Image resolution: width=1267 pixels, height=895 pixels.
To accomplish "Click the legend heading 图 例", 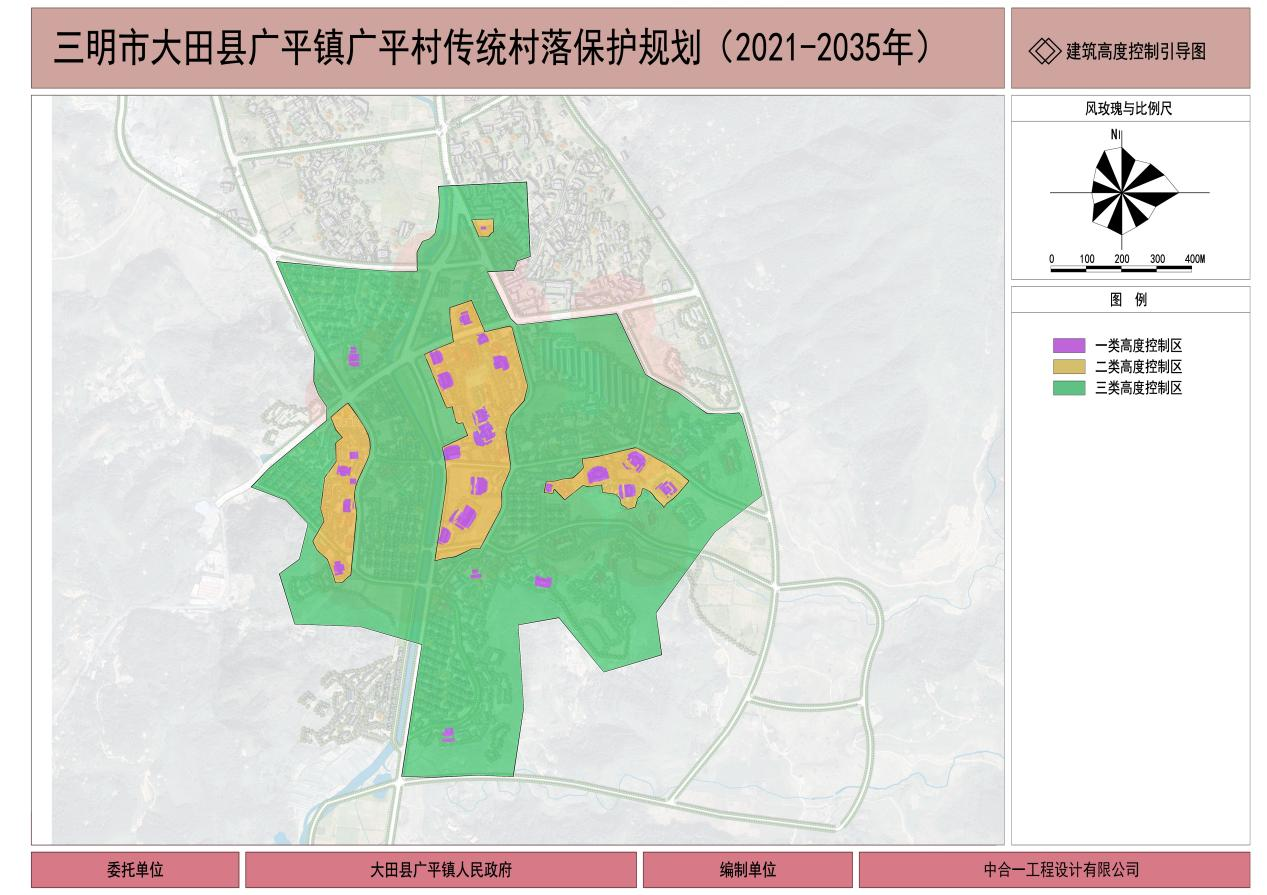I will tap(1129, 300).
